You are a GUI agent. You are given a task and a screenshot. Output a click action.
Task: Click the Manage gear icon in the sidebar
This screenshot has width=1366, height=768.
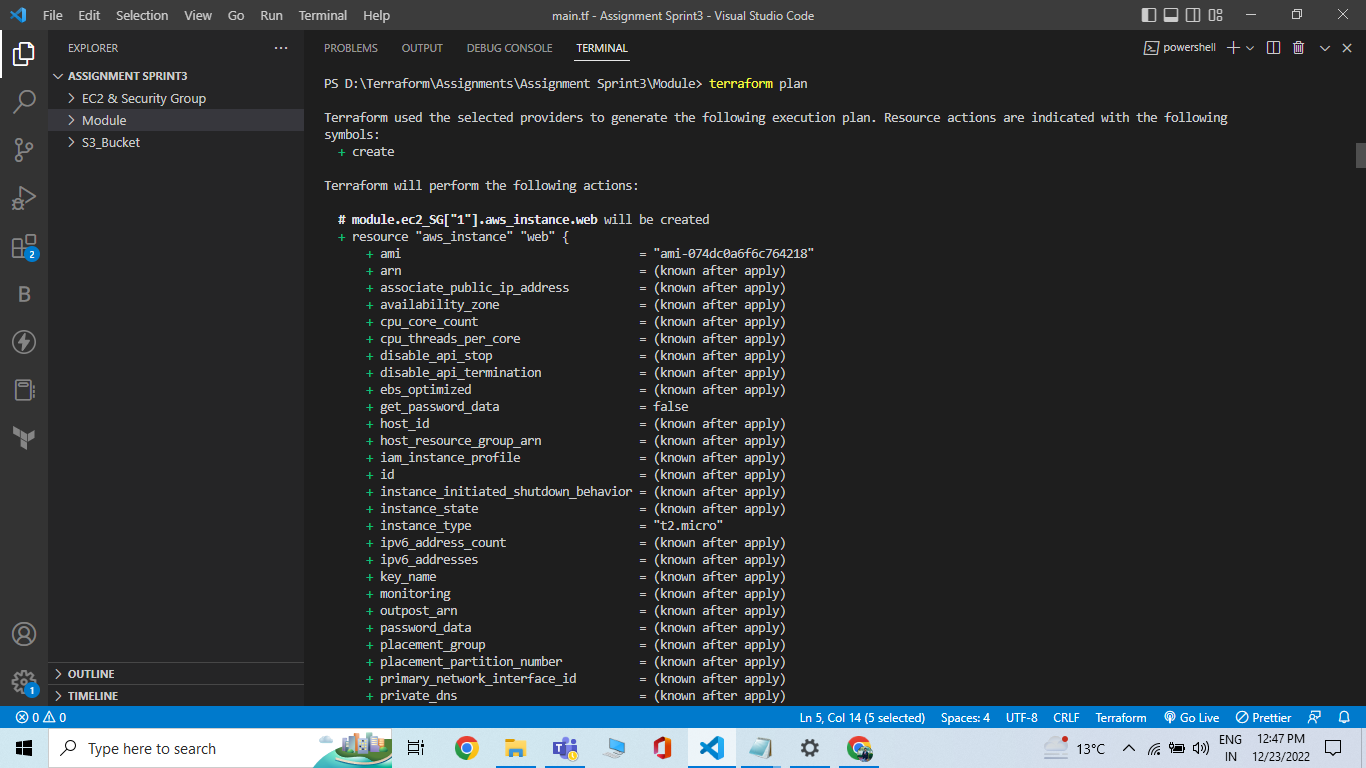click(x=24, y=682)
